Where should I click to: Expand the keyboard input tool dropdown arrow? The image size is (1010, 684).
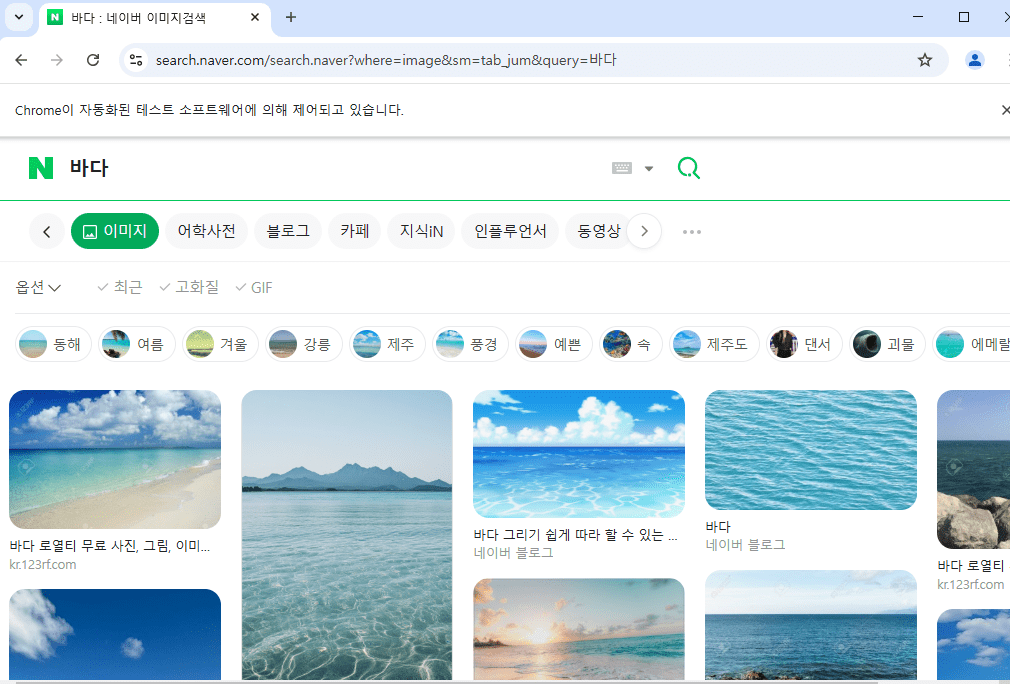(x=649, y=169)
